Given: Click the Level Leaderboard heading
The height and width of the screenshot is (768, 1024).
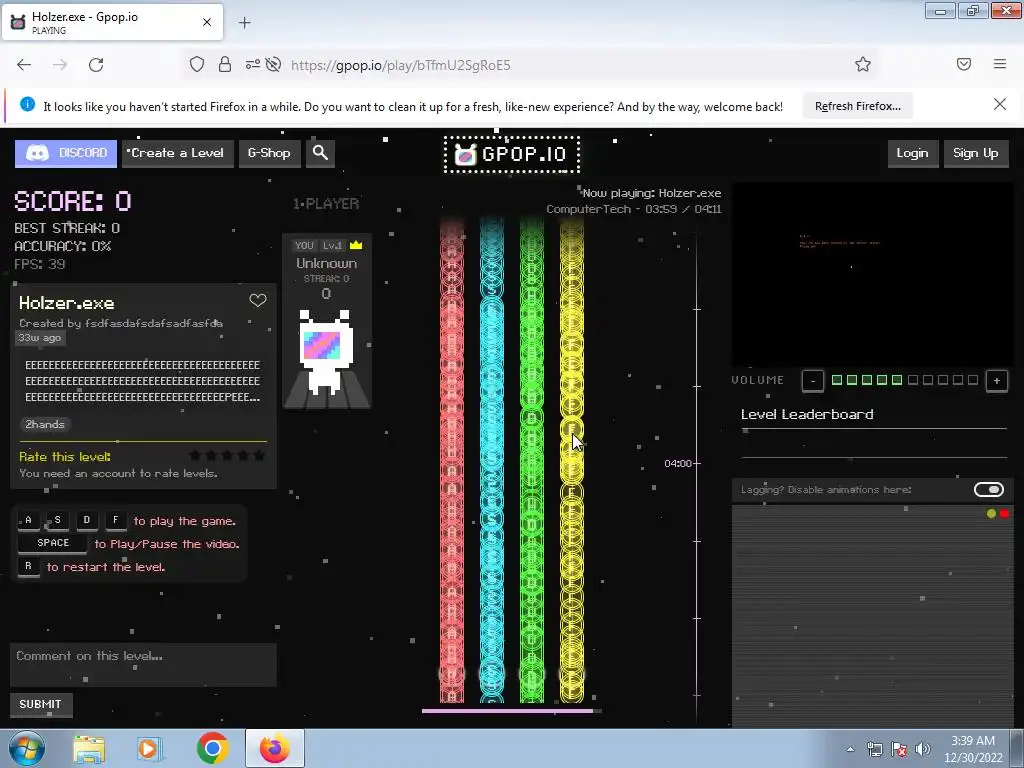Looking at the screenshot, I should pos(807,414).
